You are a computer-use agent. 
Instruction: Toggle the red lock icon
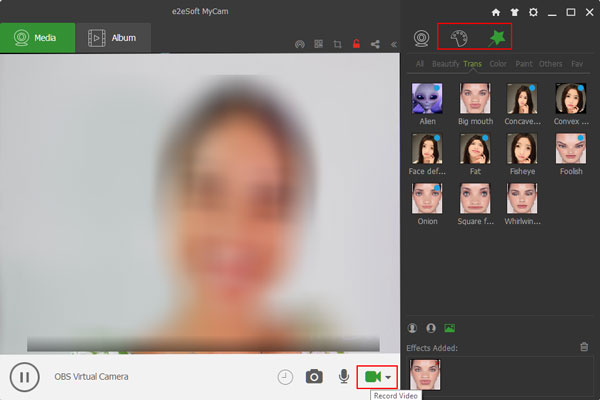(356, 44)
